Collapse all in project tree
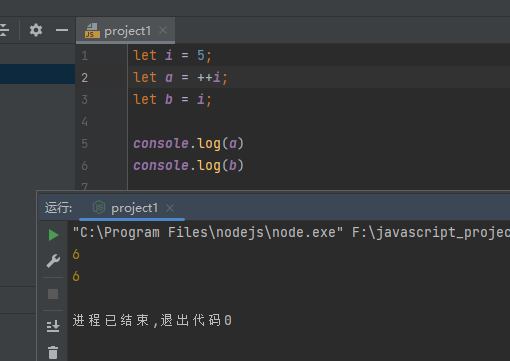The width and height of the screenshot is (510, 361). pos(4,30)
